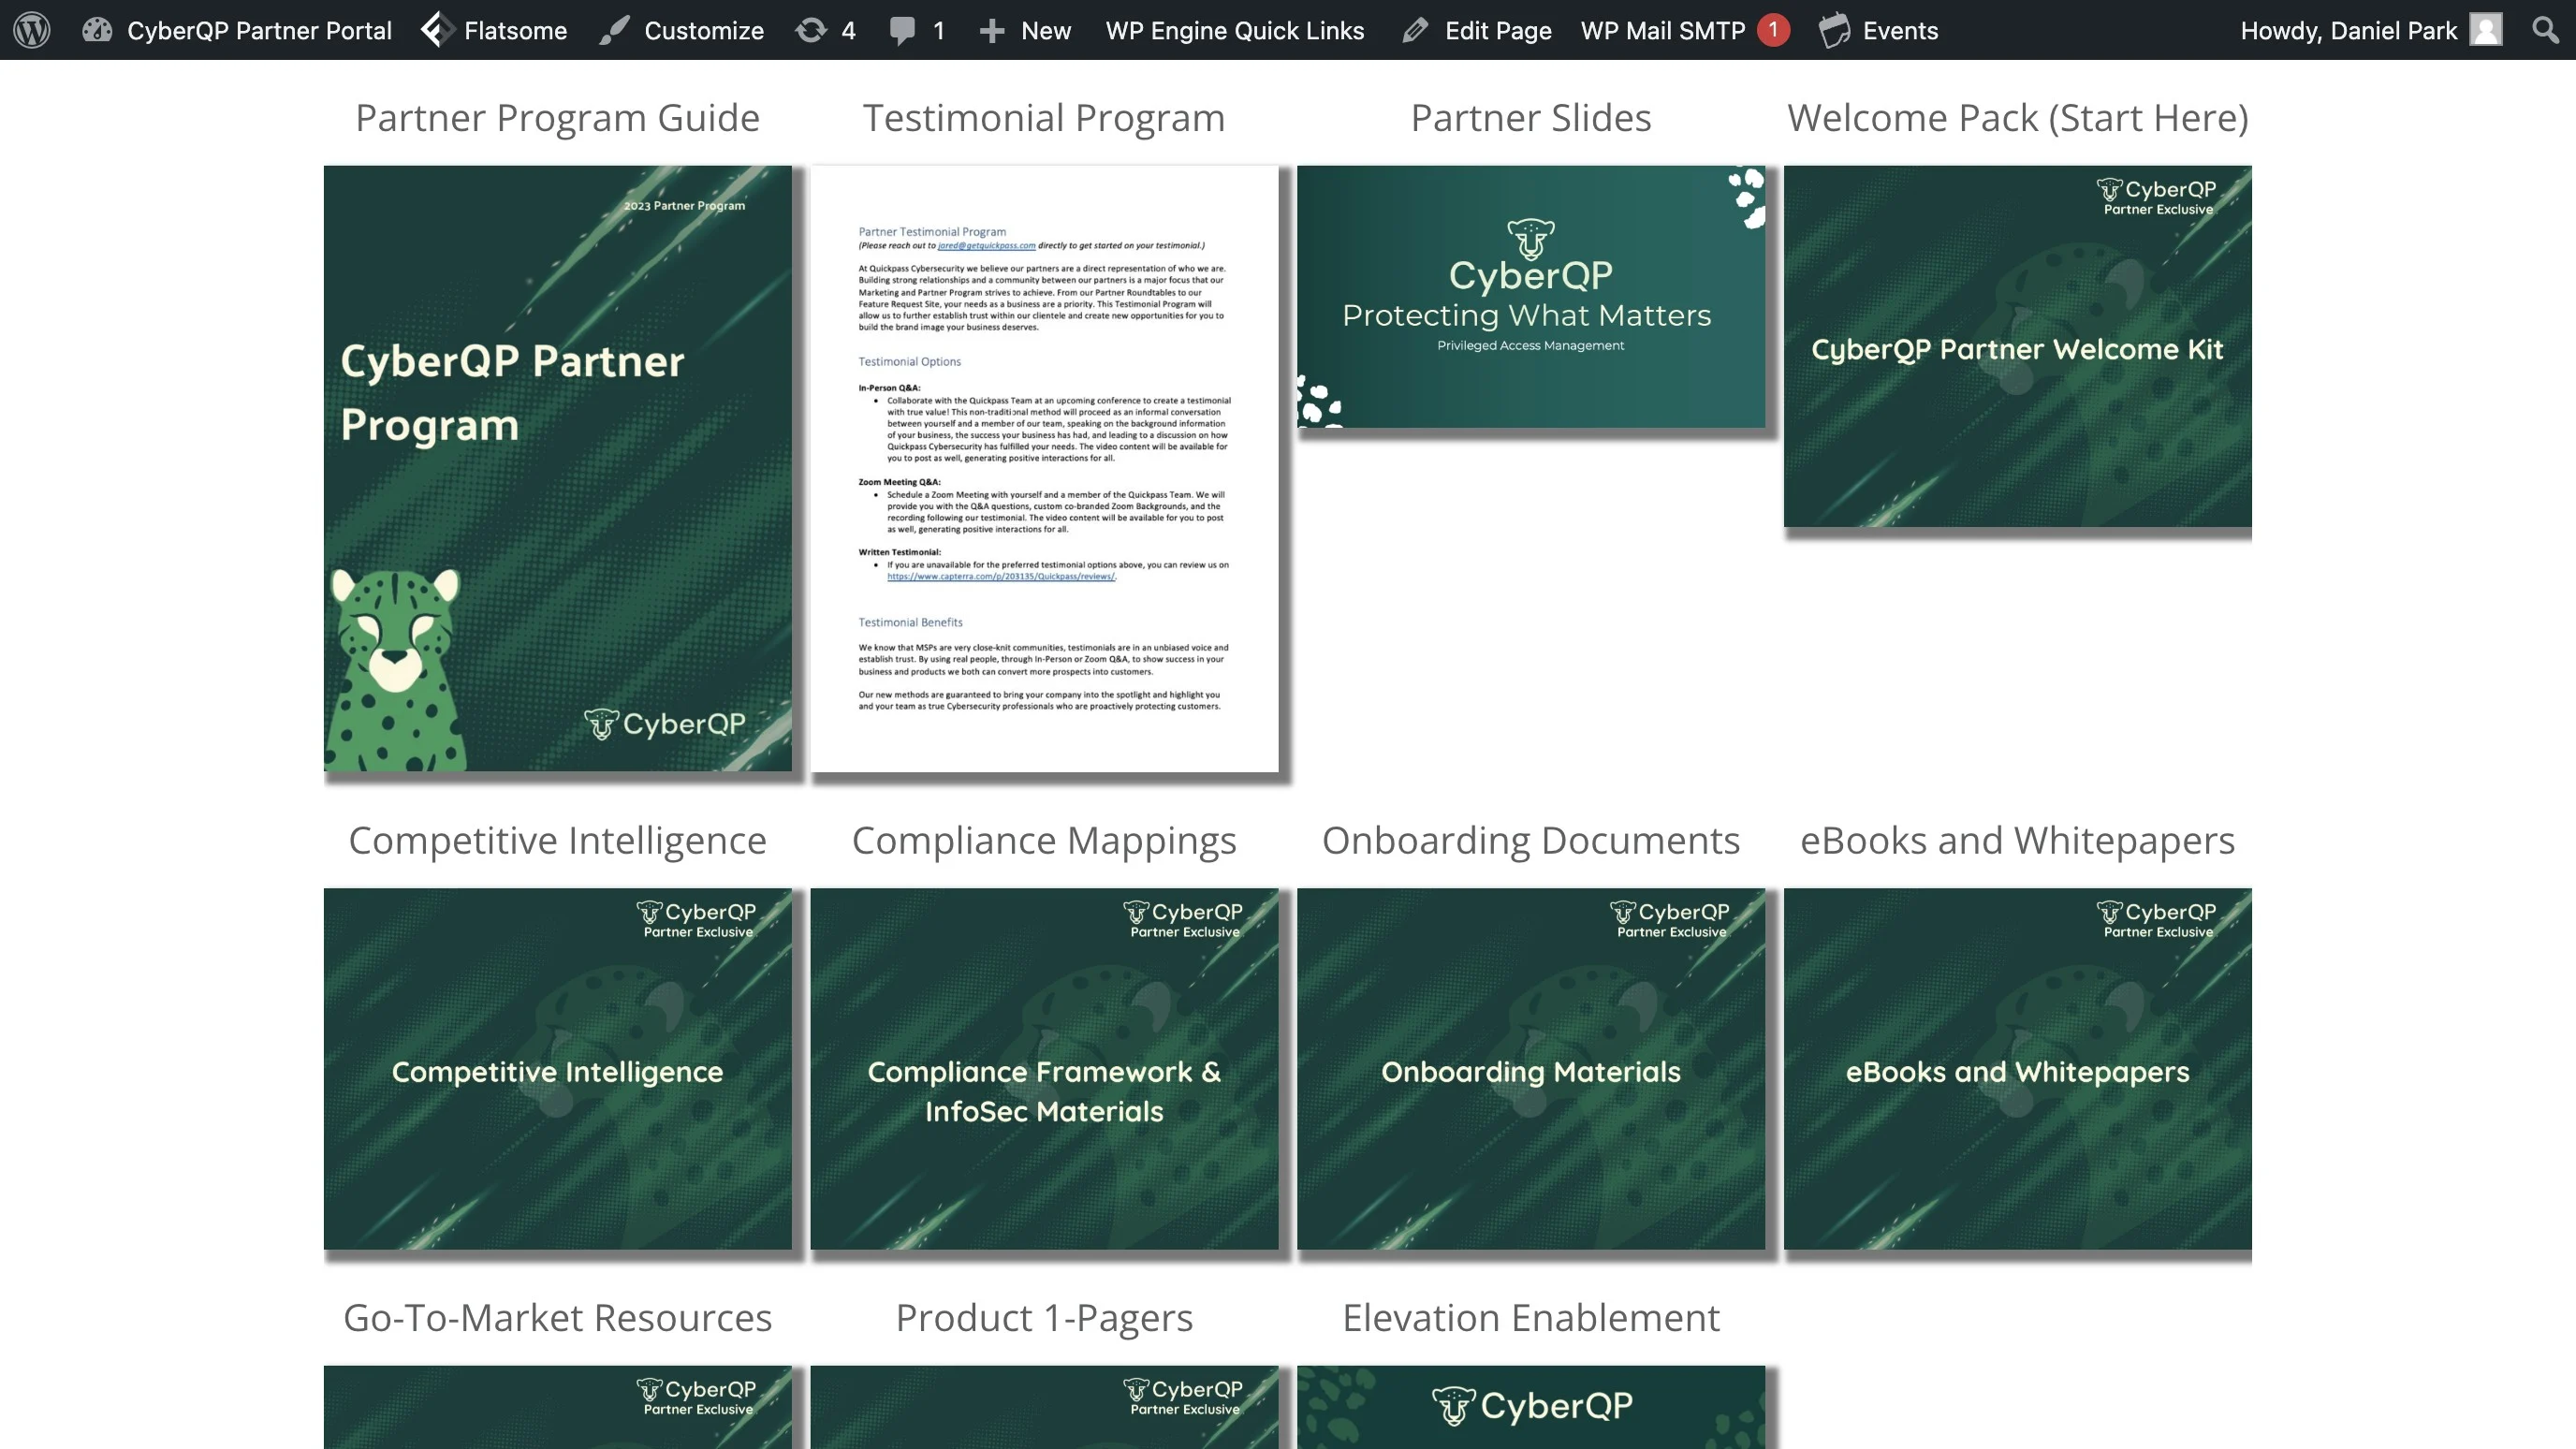Open the CyberQP Partner Welcome Kit thumbnail

point(2017,346)
